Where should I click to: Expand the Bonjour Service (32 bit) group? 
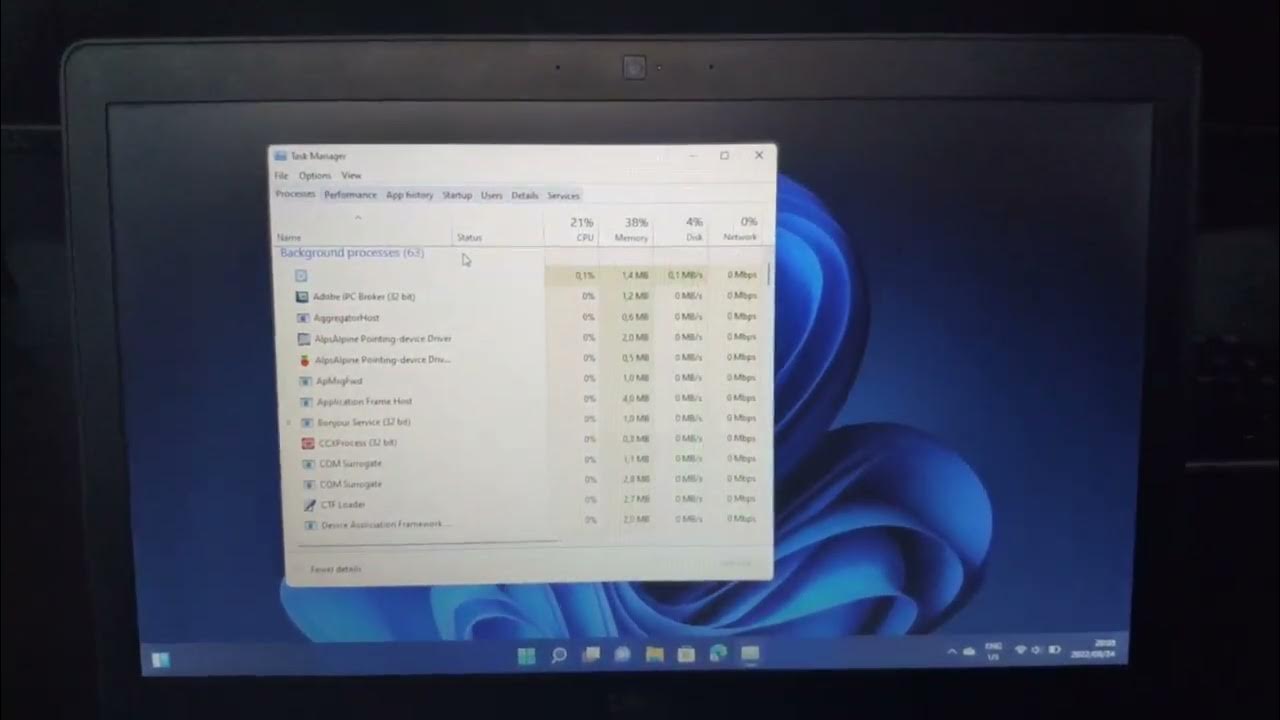pos(290,422)
